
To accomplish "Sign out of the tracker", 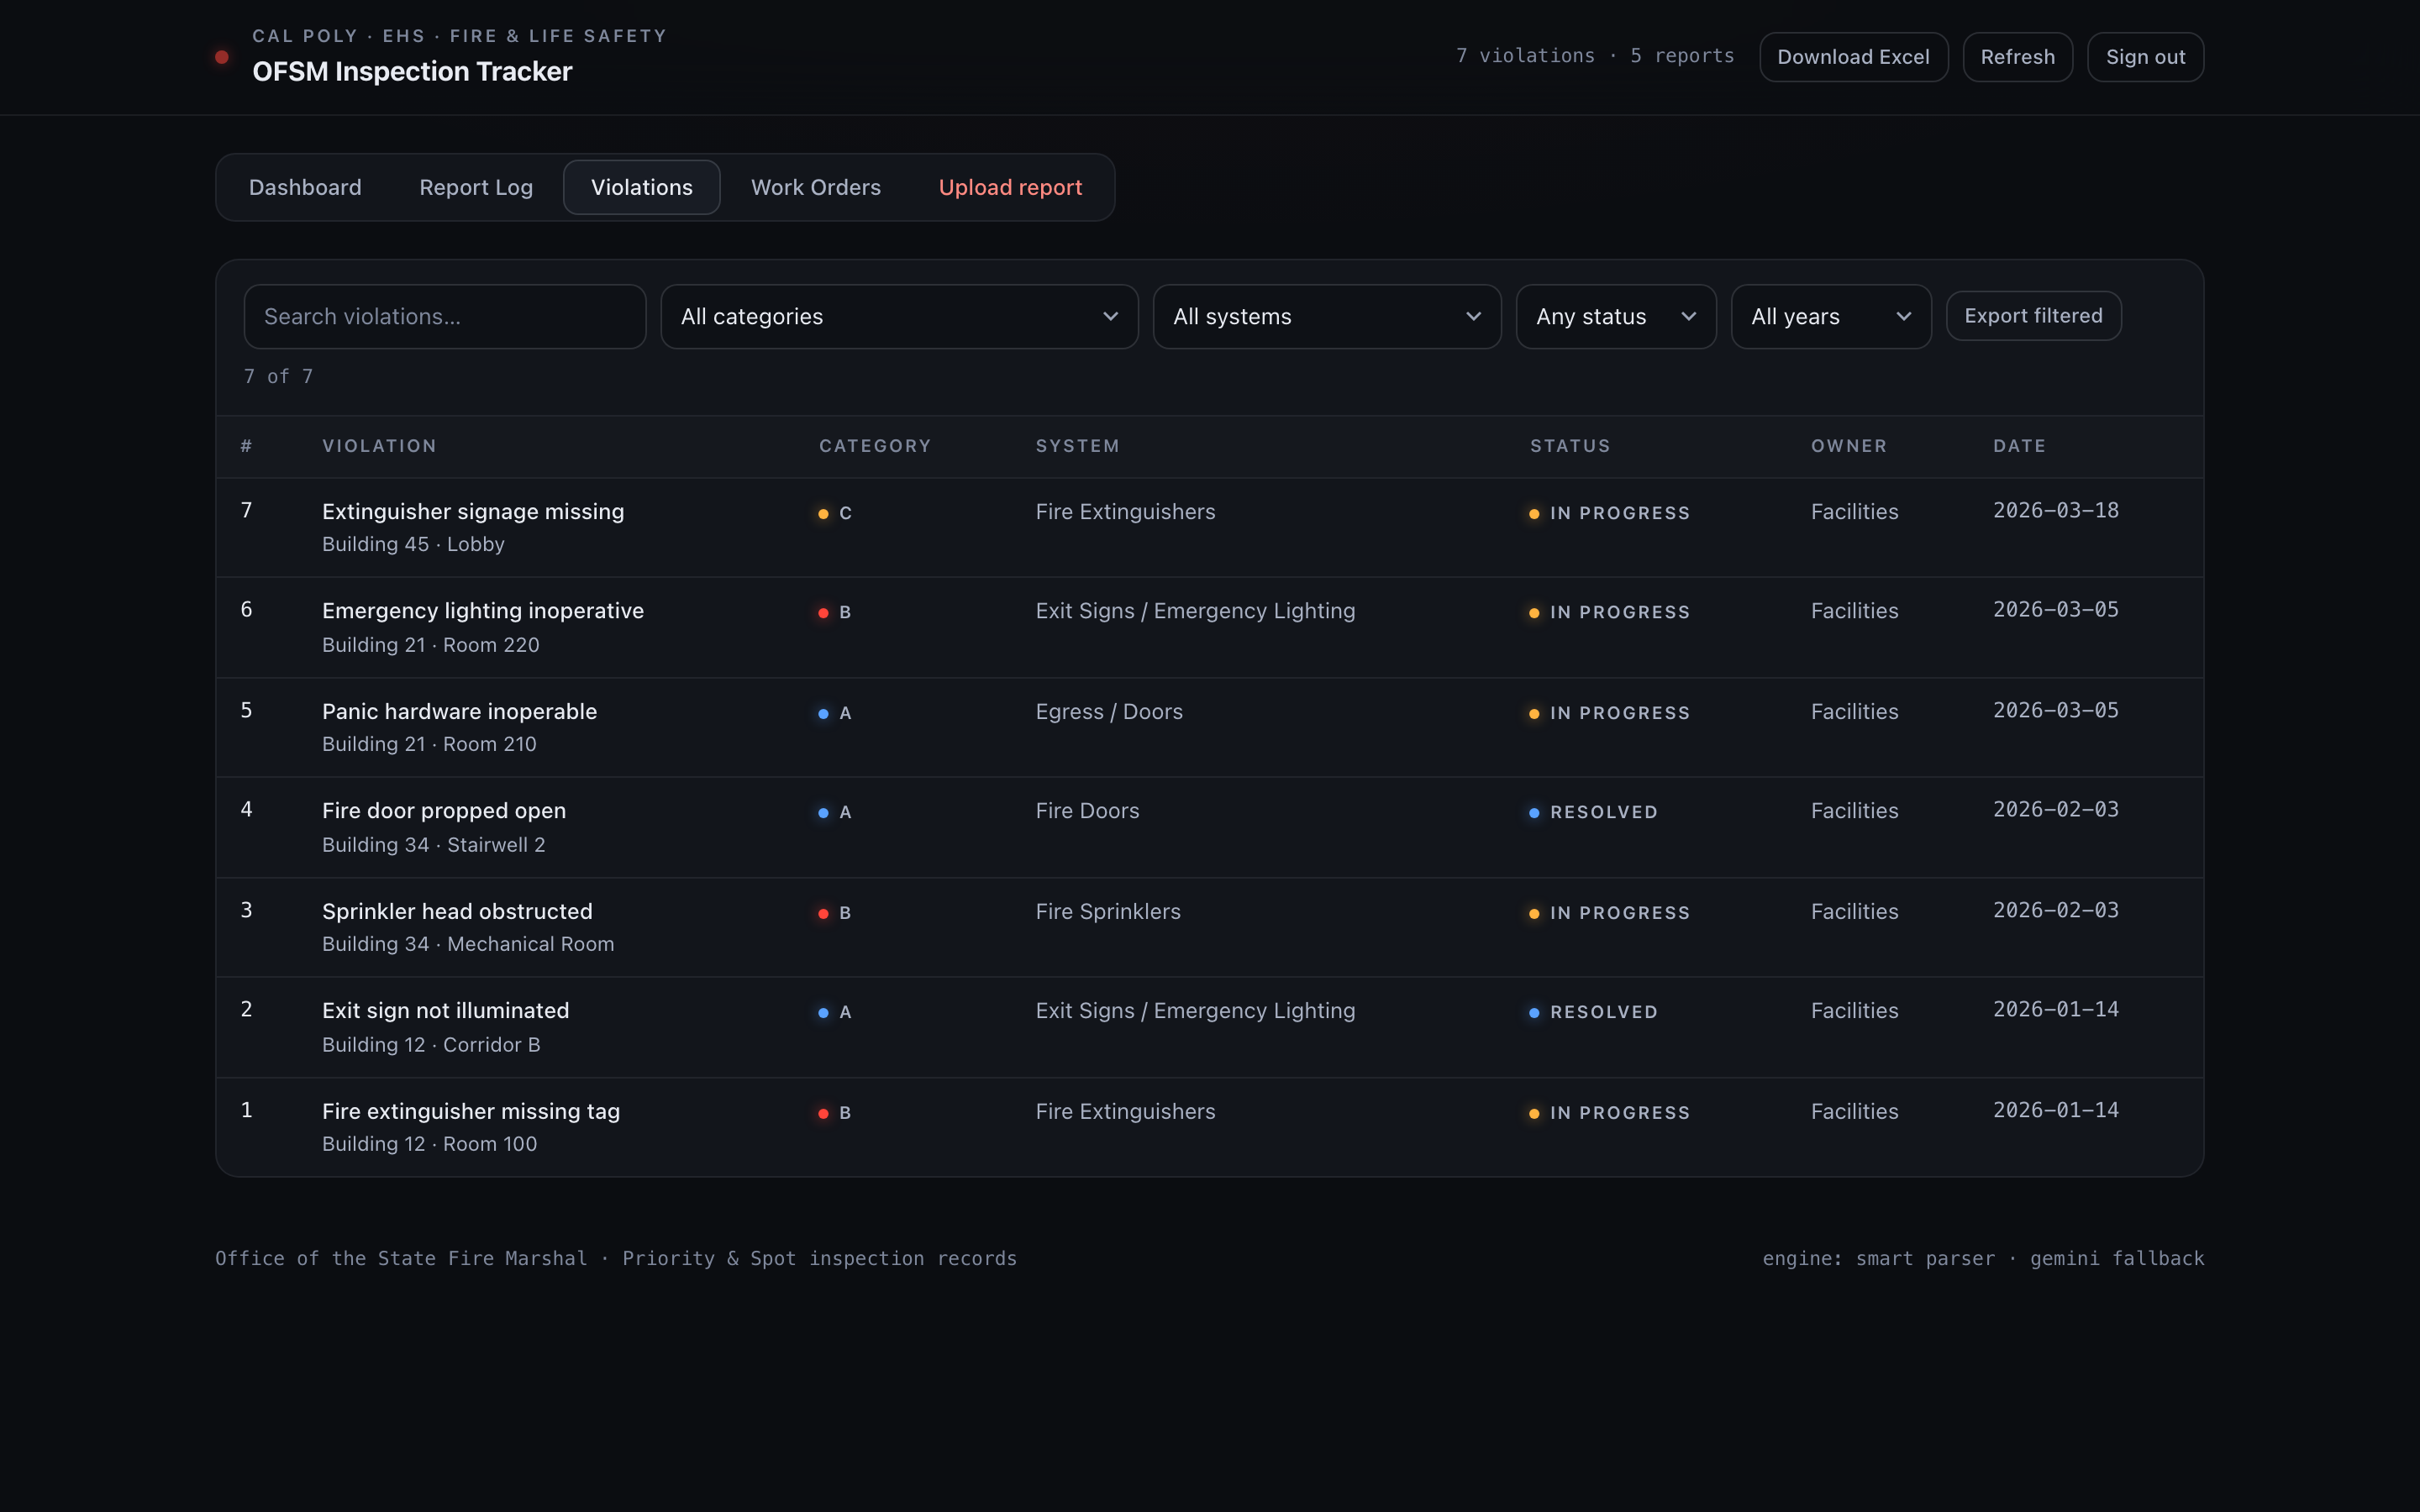I will [x=2145, y=57].
